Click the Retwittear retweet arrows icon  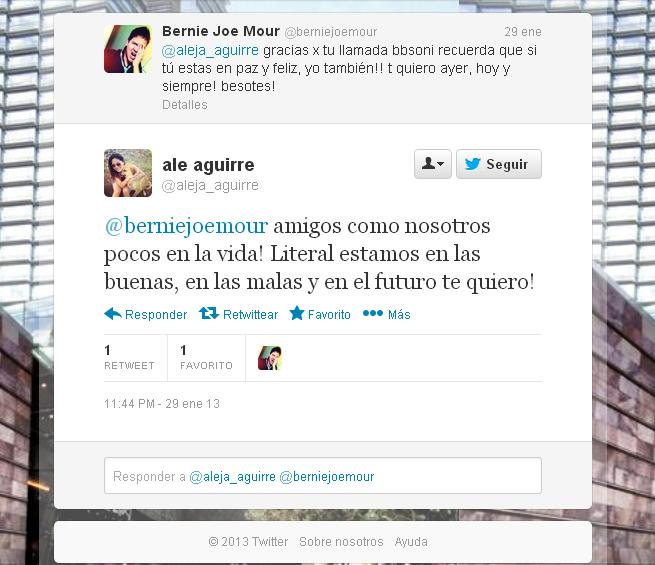[209, 313]
